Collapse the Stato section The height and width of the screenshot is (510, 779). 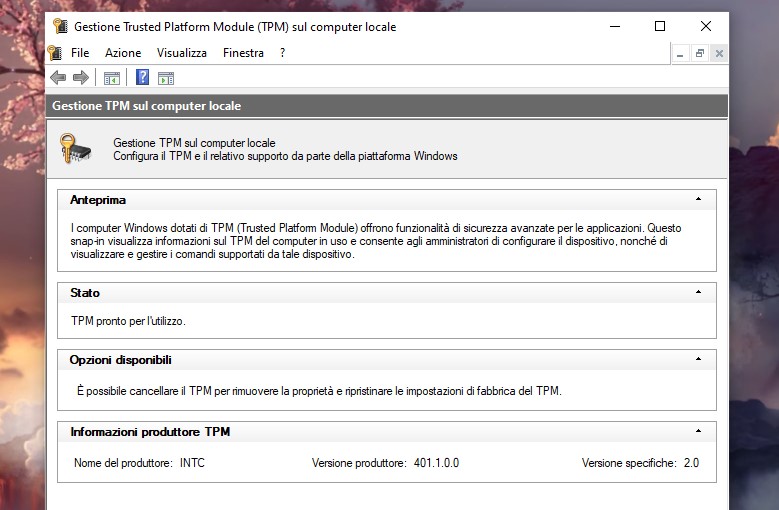(x=698, y=292)
